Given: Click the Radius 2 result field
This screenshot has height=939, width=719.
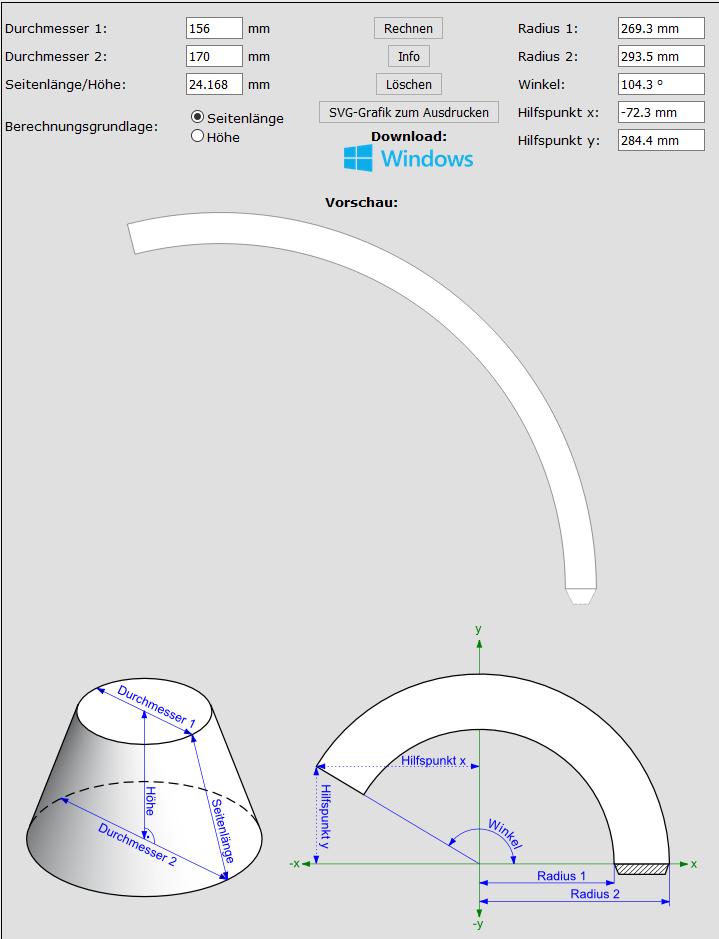Looking at the screenshot, I should (x=661, y=56).
